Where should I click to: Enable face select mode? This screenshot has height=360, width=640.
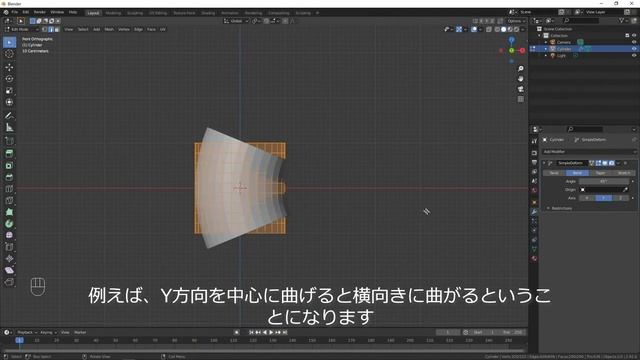(x=57, y=29)
